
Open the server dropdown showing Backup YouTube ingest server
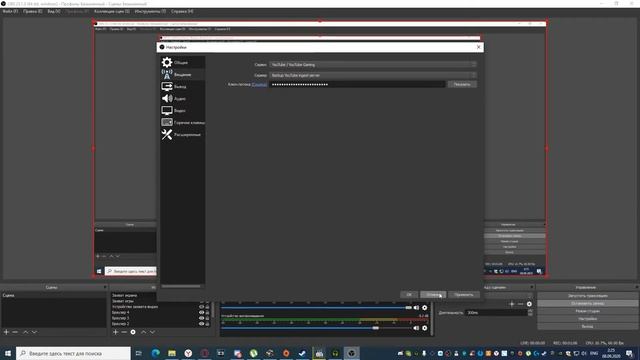(x=373, y=75)
